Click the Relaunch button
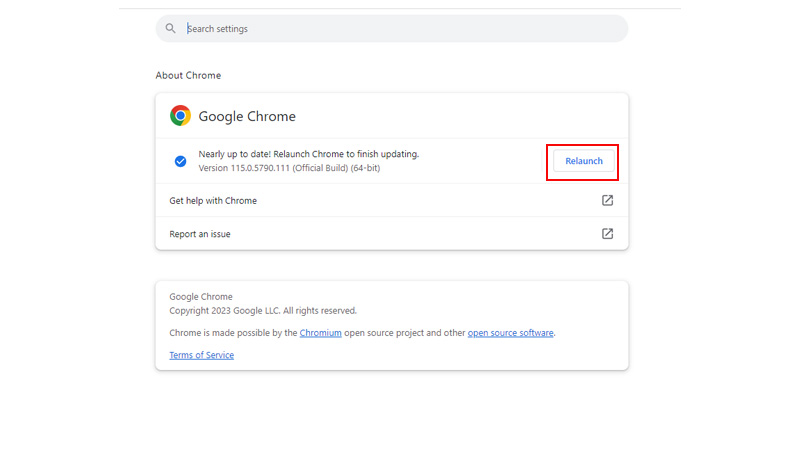800x450 pixels. [584, 161]
